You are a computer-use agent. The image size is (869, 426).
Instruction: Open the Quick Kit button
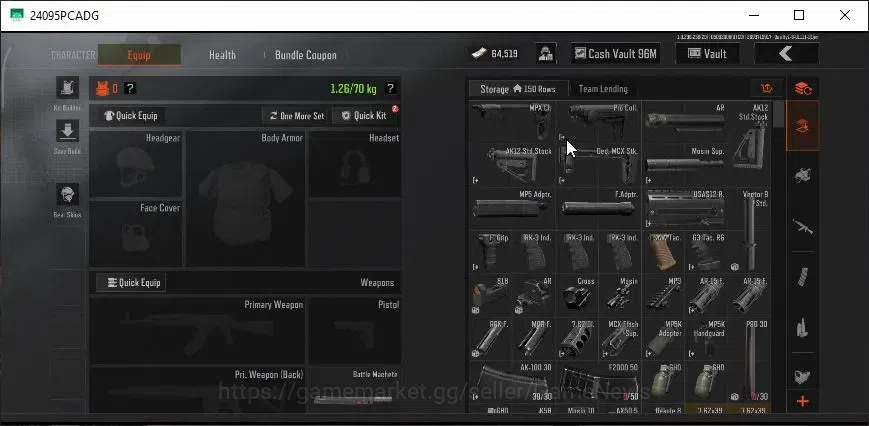pos(364,116)
